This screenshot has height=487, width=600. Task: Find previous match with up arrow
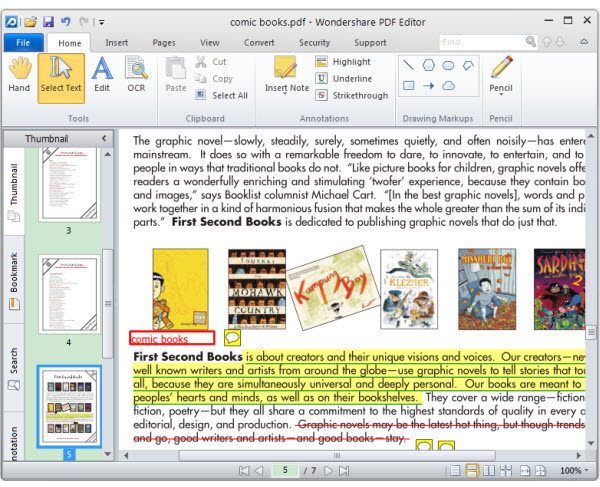point(546,42)
